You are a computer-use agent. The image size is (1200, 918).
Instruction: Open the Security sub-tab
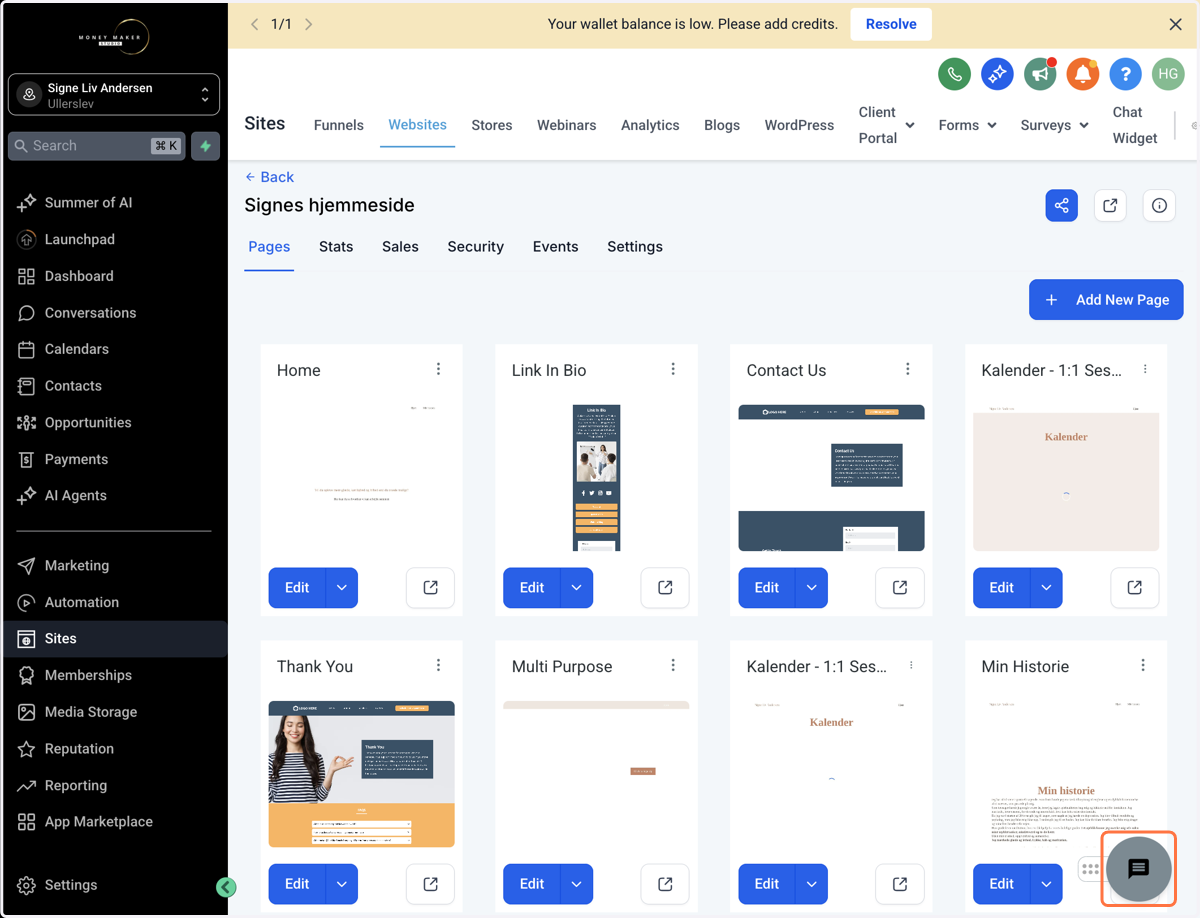[x=476, y=247]
